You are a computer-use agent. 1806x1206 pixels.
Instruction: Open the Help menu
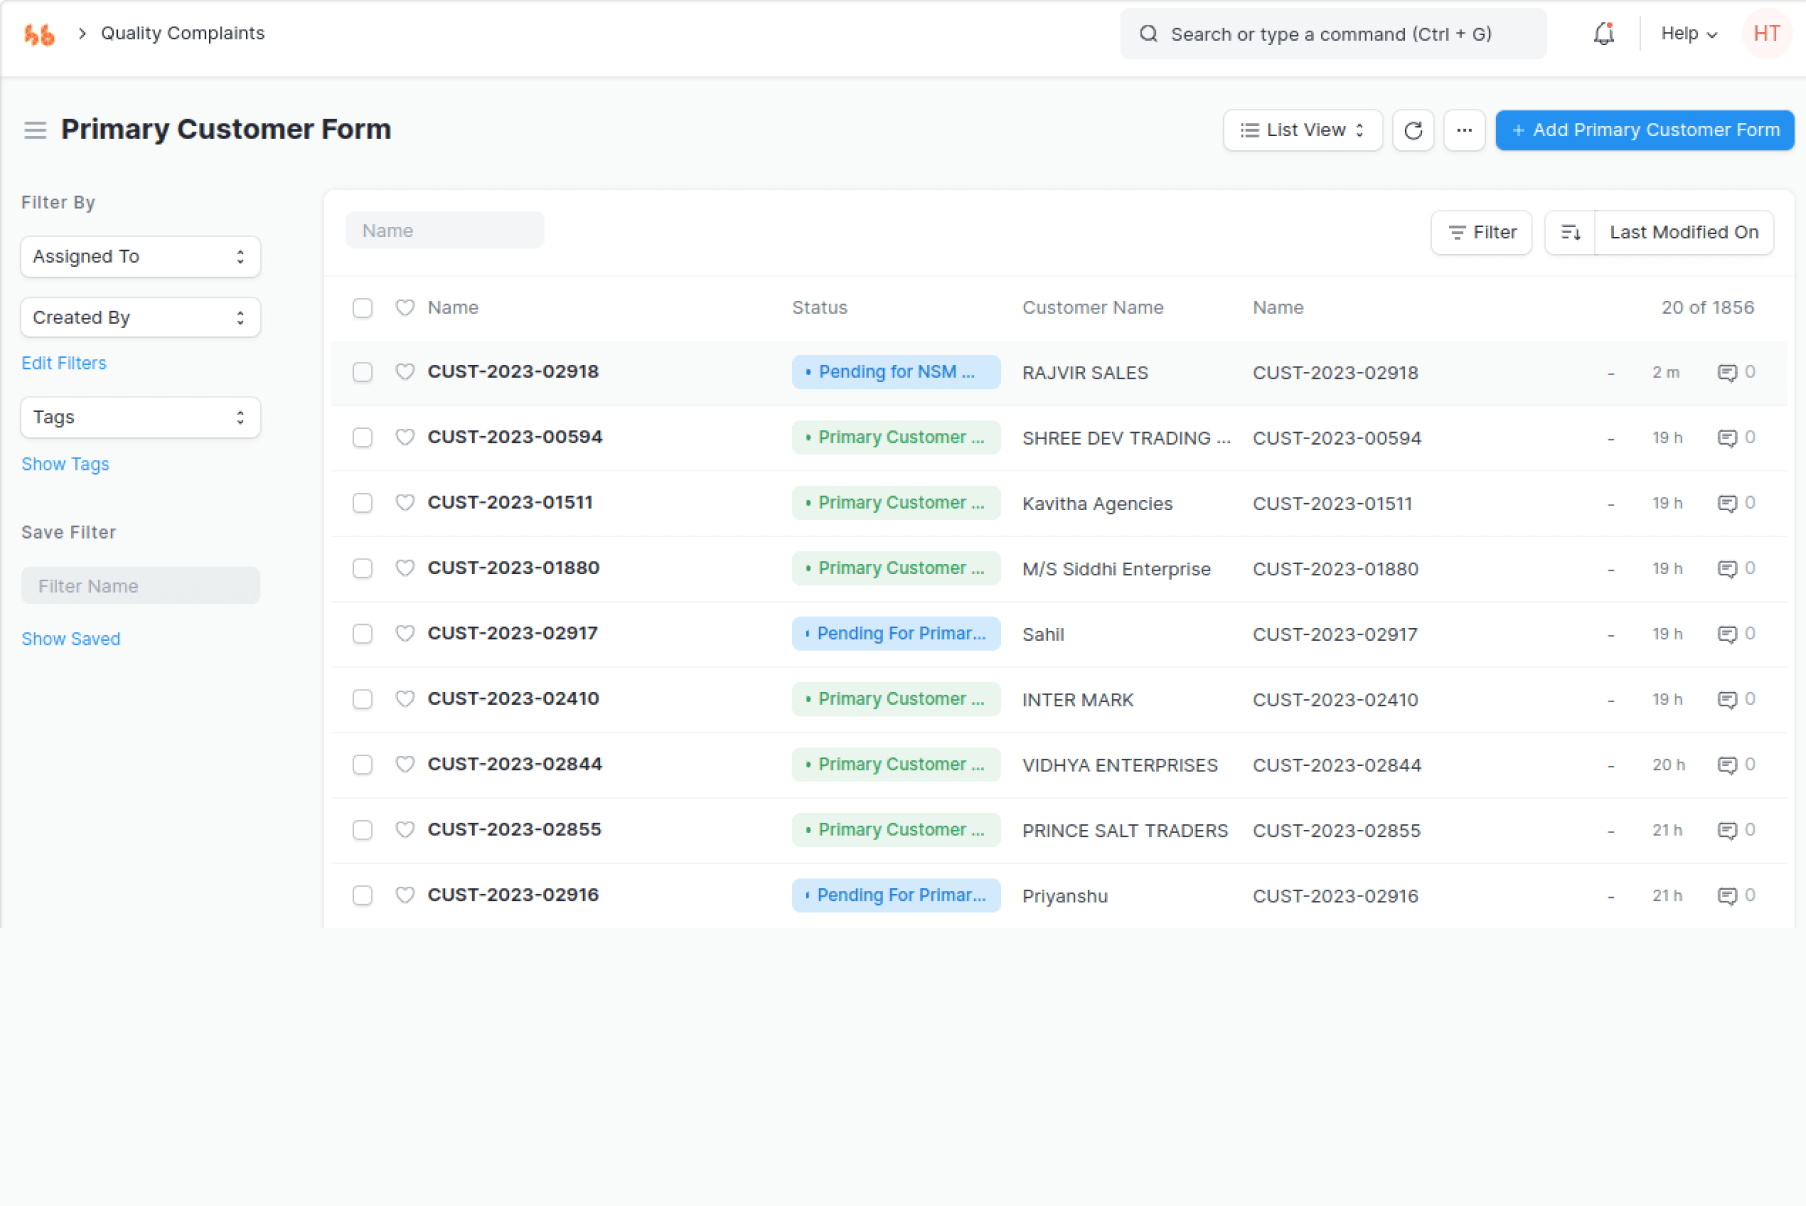pyautogui.click(x=1688, y=34)
